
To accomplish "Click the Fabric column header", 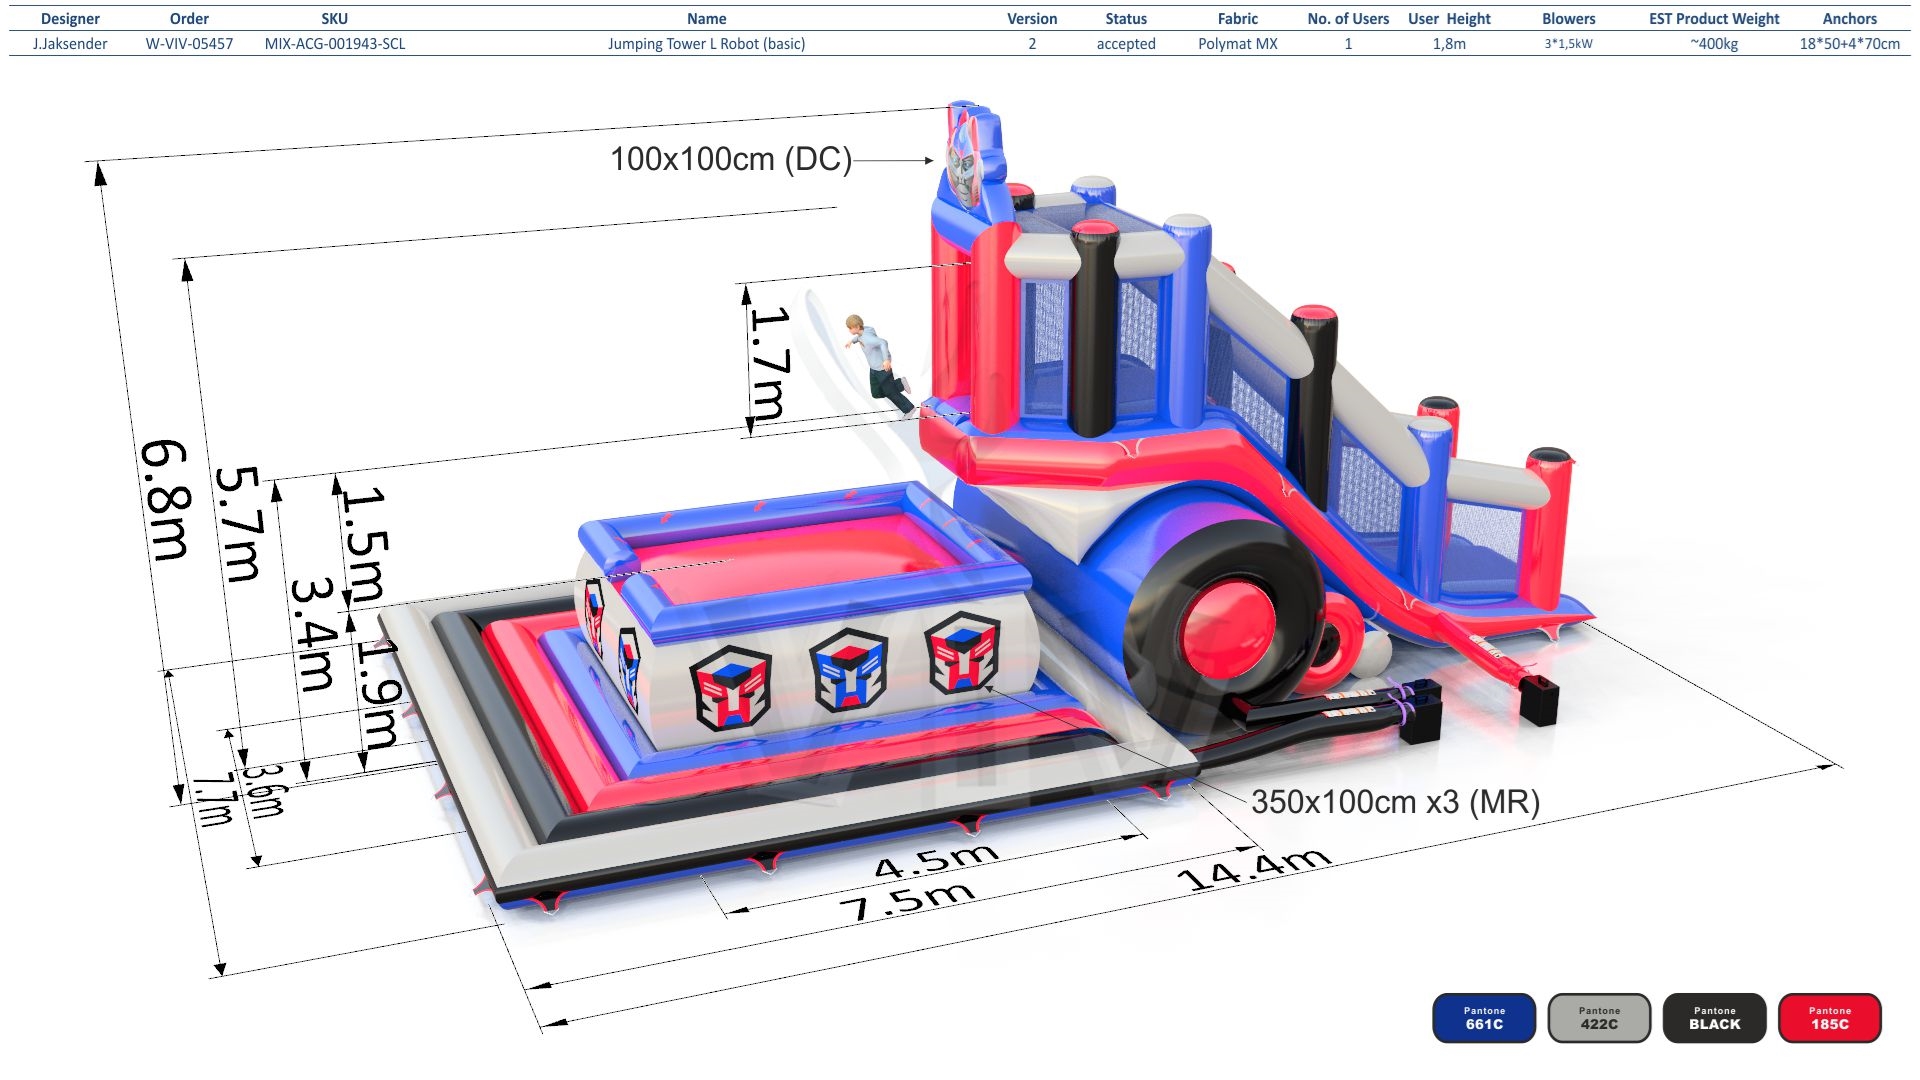I will tap(1238, 19).
